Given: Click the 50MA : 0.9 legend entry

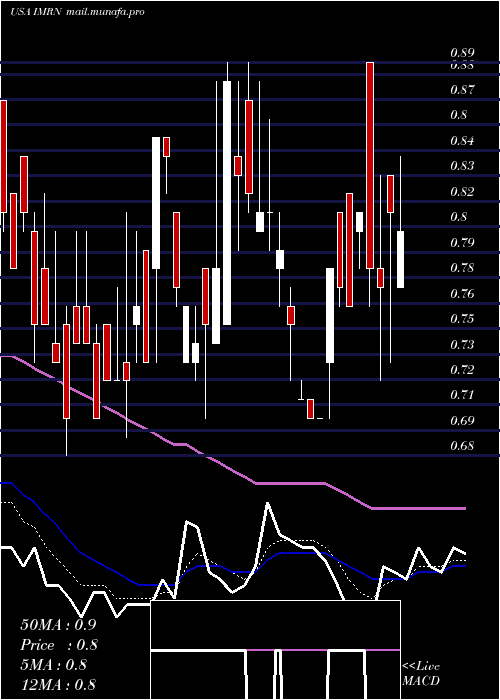Looking at the screenshot, I should pos(58,625).
